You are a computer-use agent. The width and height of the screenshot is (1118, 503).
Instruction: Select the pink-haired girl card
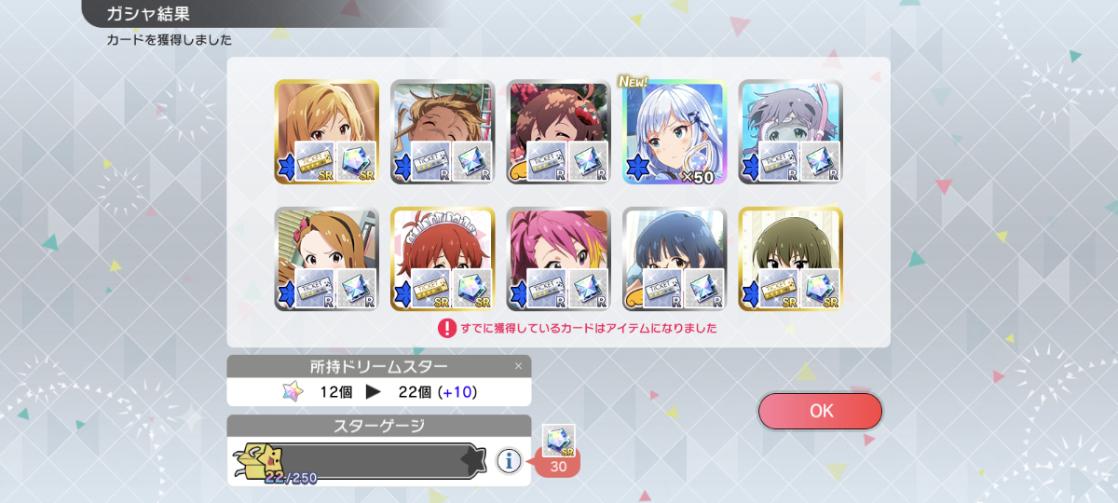coord(558,259)
